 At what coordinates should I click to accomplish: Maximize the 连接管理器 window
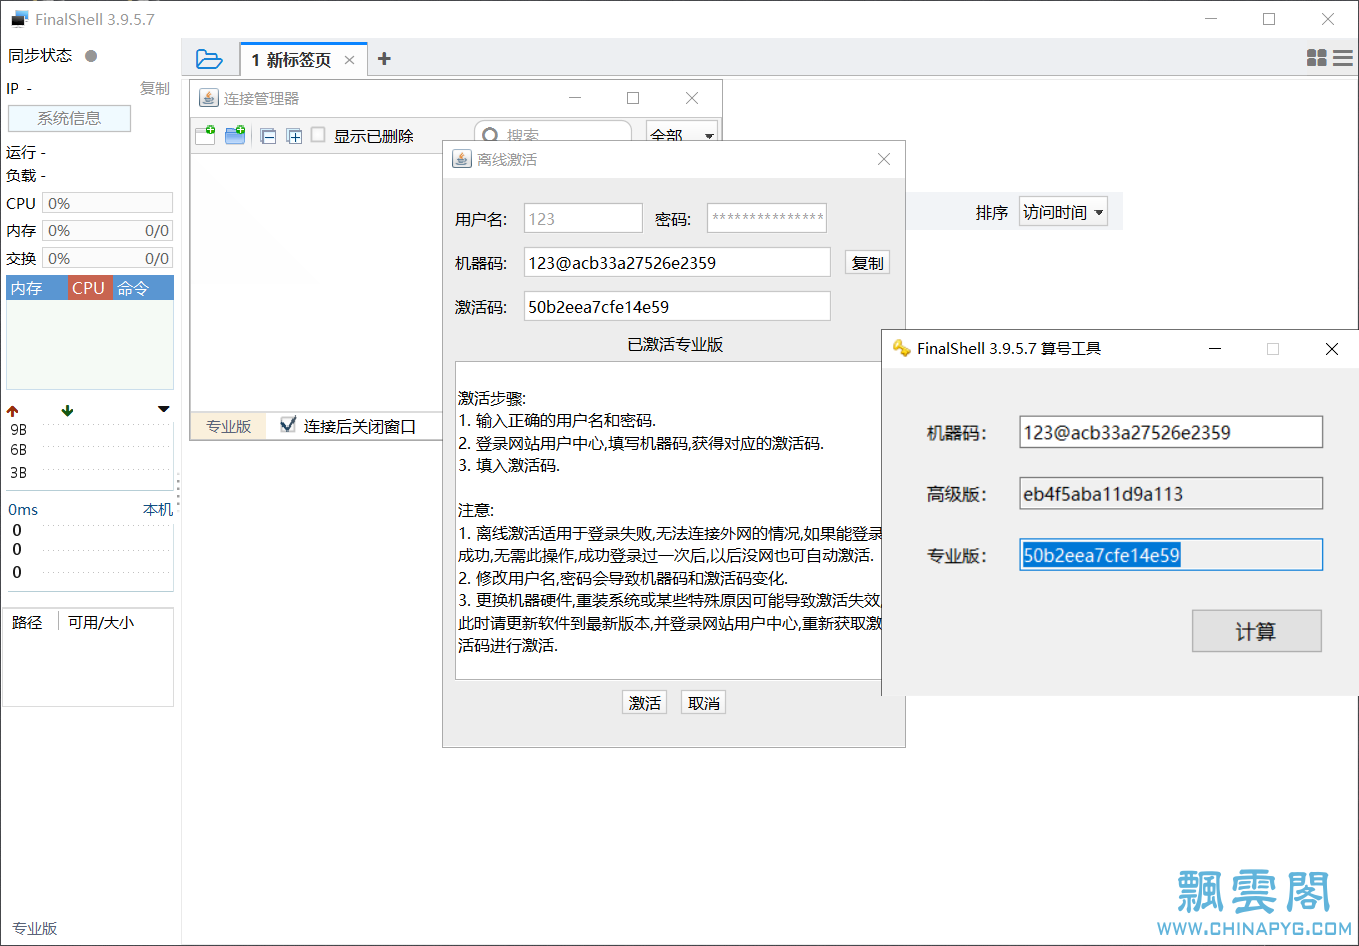click(633, 98)
